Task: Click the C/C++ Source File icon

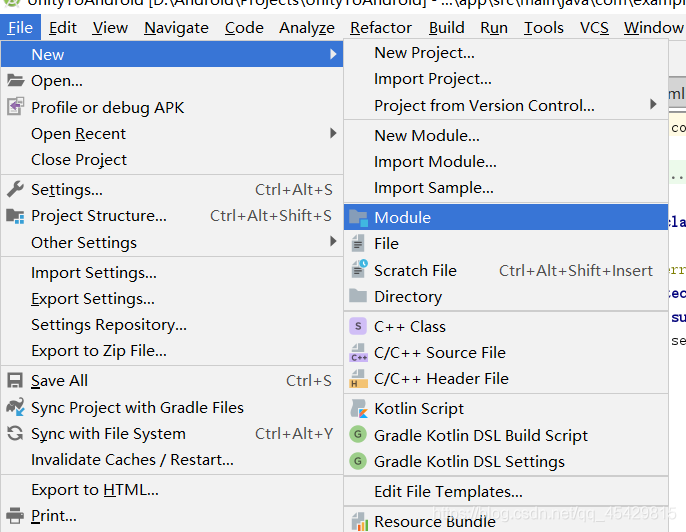Action: 358,353
